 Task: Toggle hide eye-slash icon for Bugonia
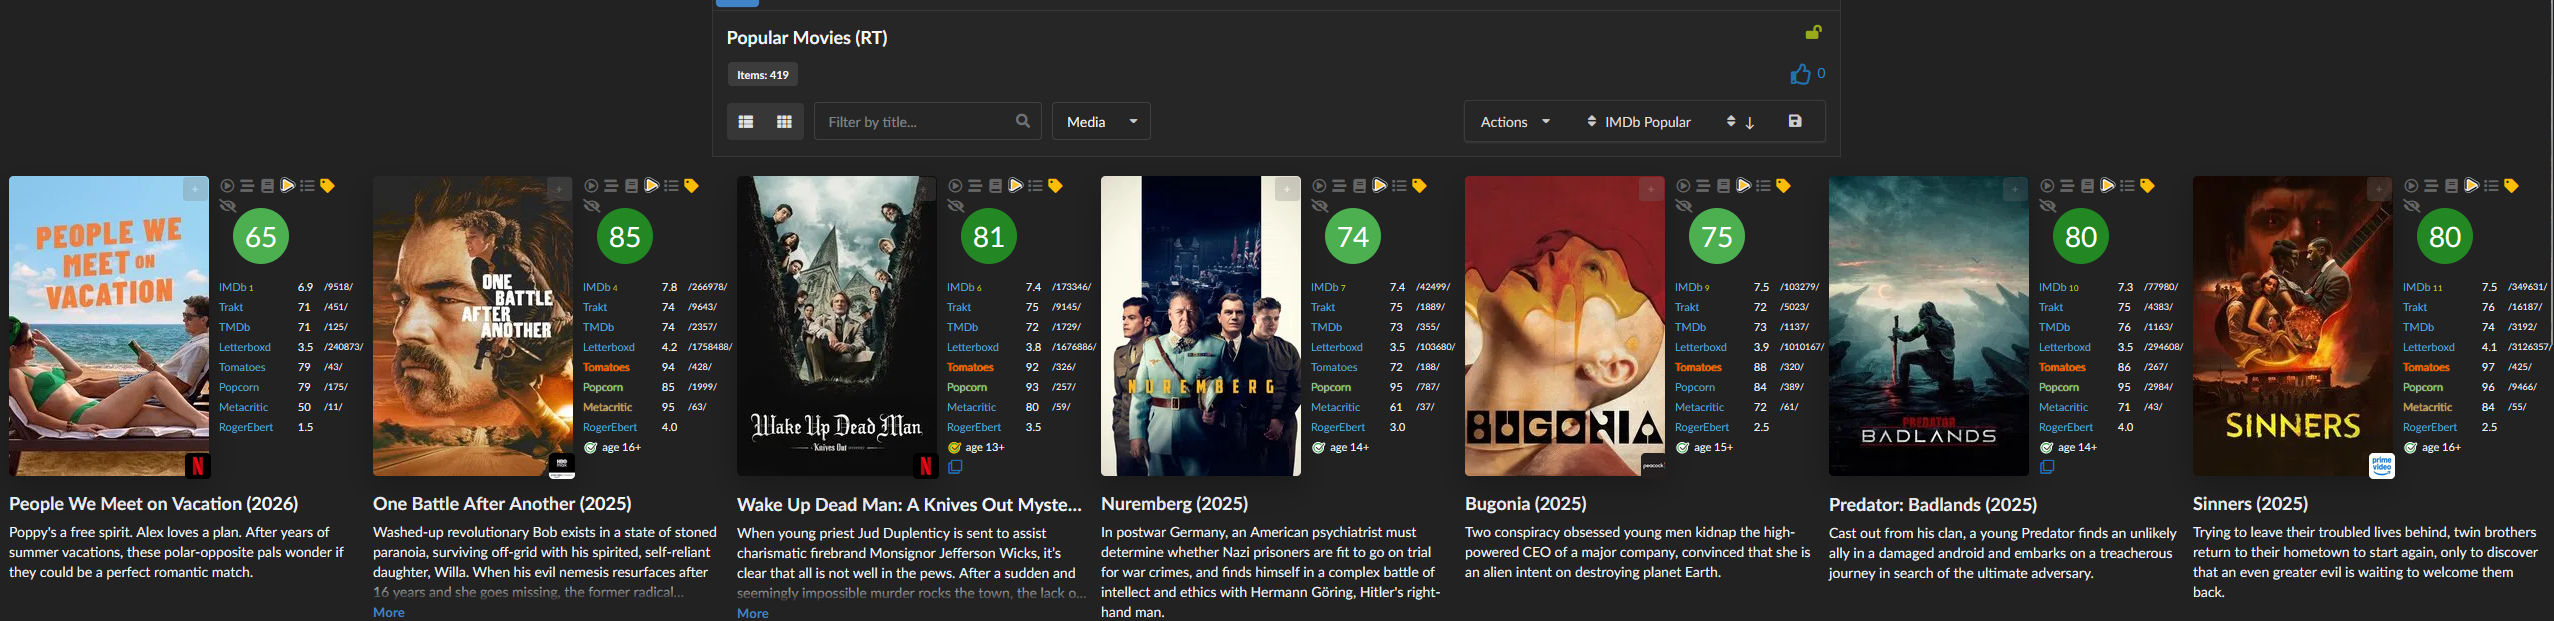point(1684,206)
